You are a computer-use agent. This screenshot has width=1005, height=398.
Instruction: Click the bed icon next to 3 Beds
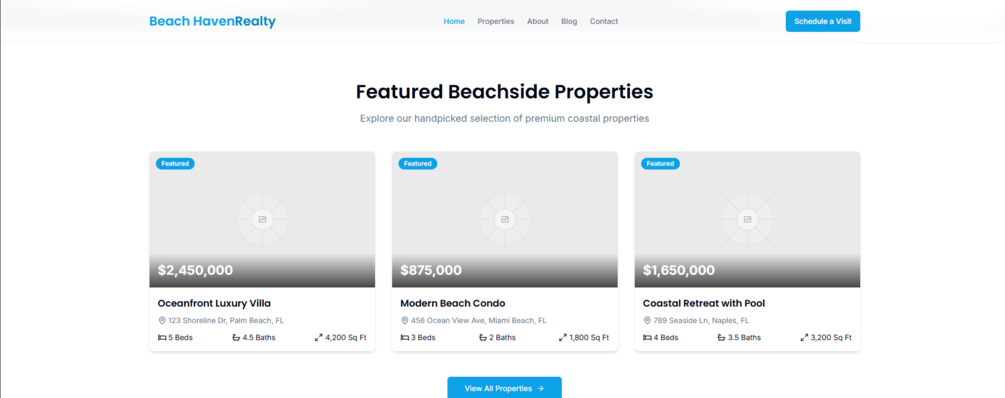coord(404,337)
